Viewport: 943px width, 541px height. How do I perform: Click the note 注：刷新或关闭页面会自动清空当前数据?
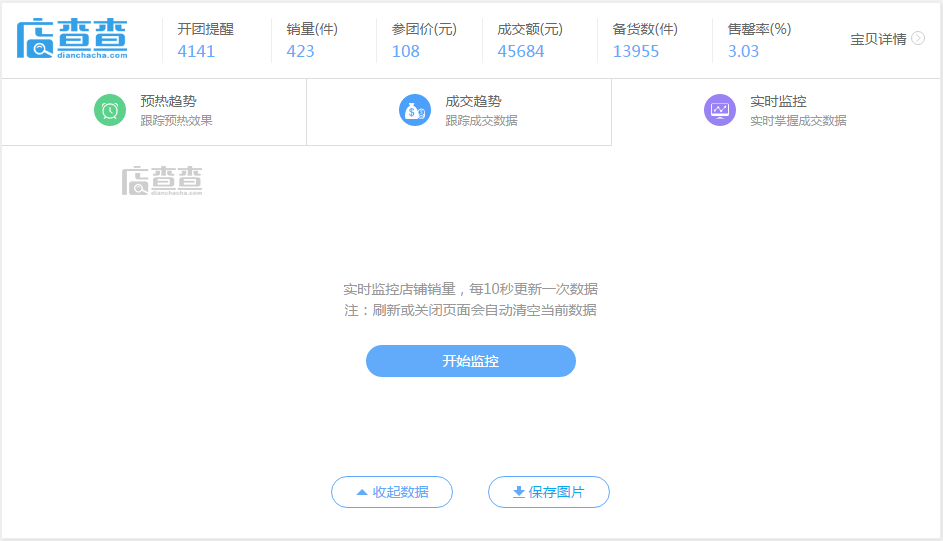click(470, 310)
